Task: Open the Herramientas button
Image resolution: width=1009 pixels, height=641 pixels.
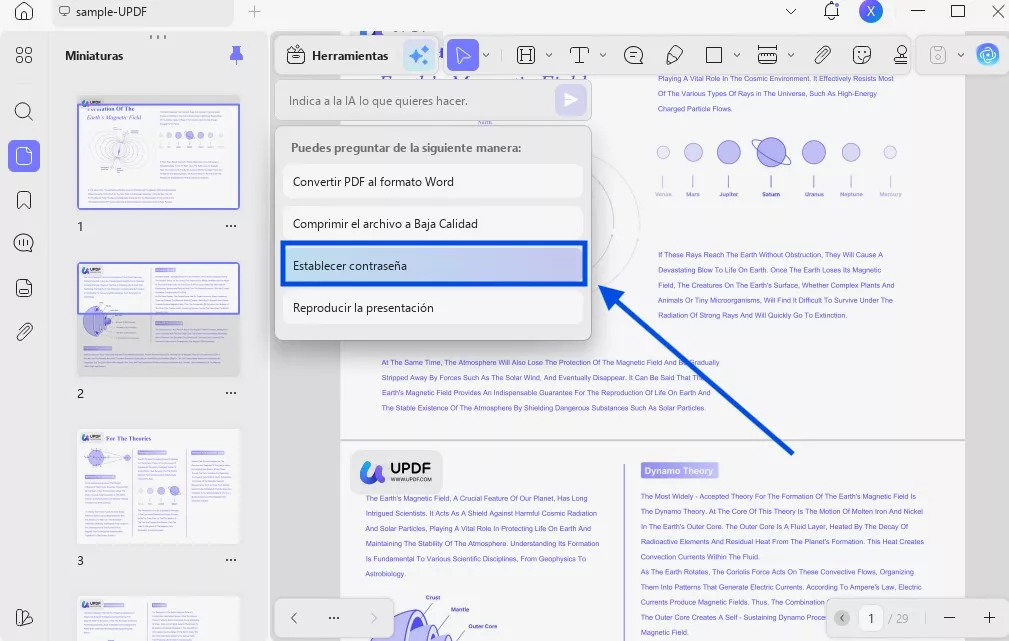Action: pos(338,56)
